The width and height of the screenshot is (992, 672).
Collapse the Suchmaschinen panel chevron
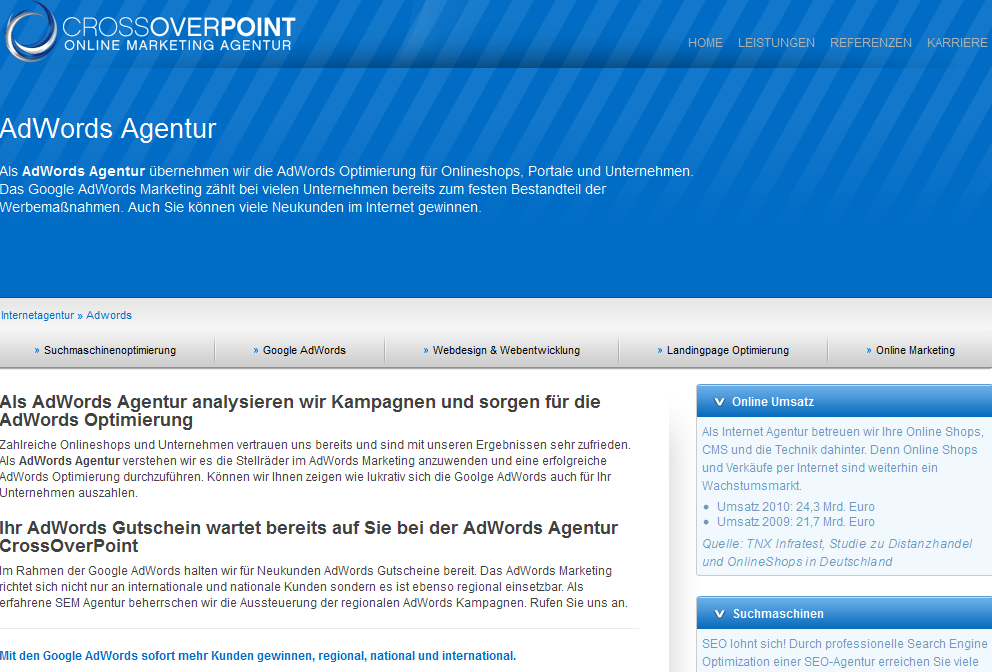click(719, 614)
